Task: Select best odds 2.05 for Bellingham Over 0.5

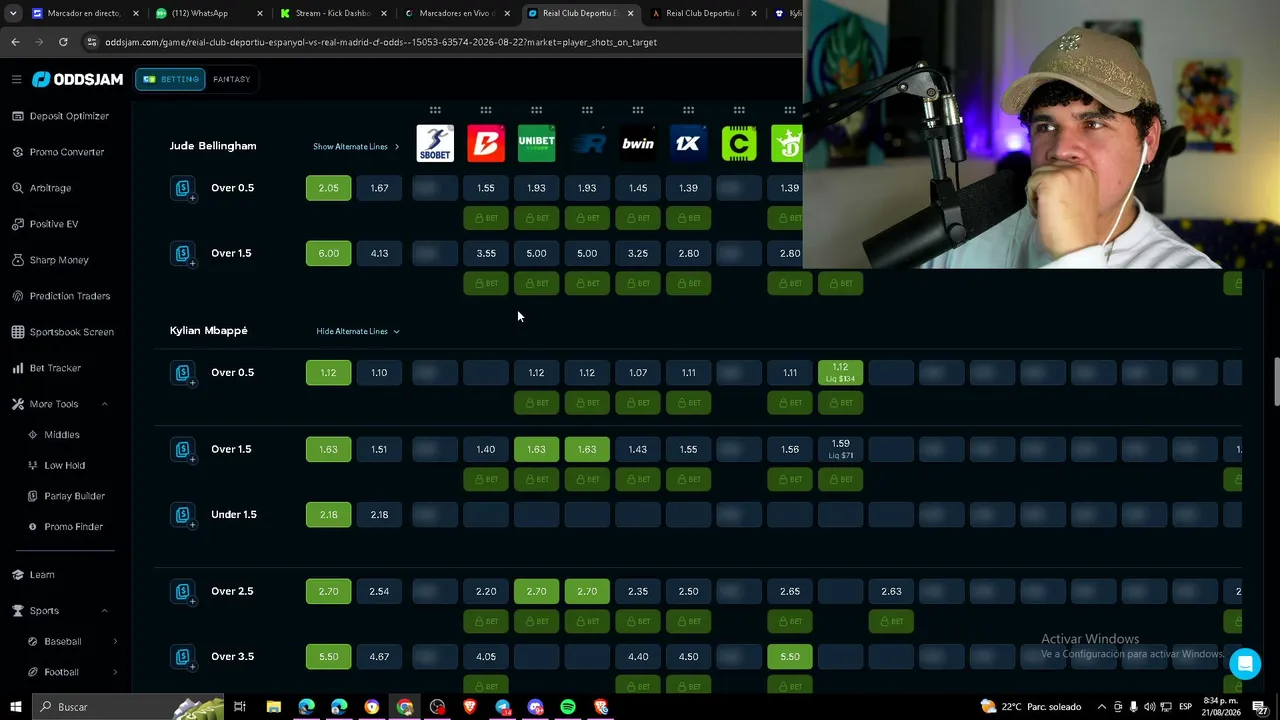Action: pyautogui.click(x=328, y=188)
